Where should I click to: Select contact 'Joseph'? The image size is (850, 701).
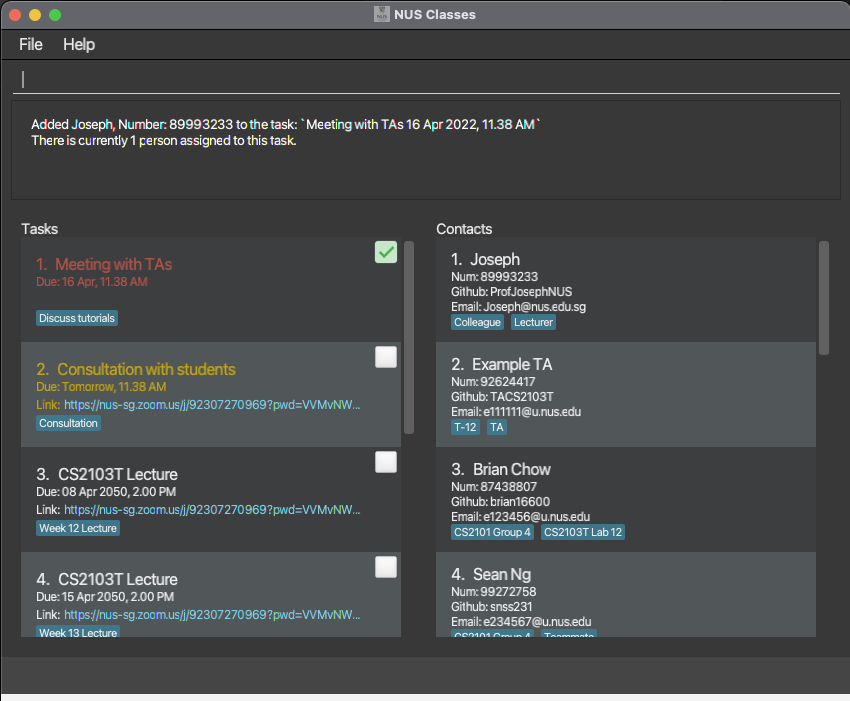(626, 290)
